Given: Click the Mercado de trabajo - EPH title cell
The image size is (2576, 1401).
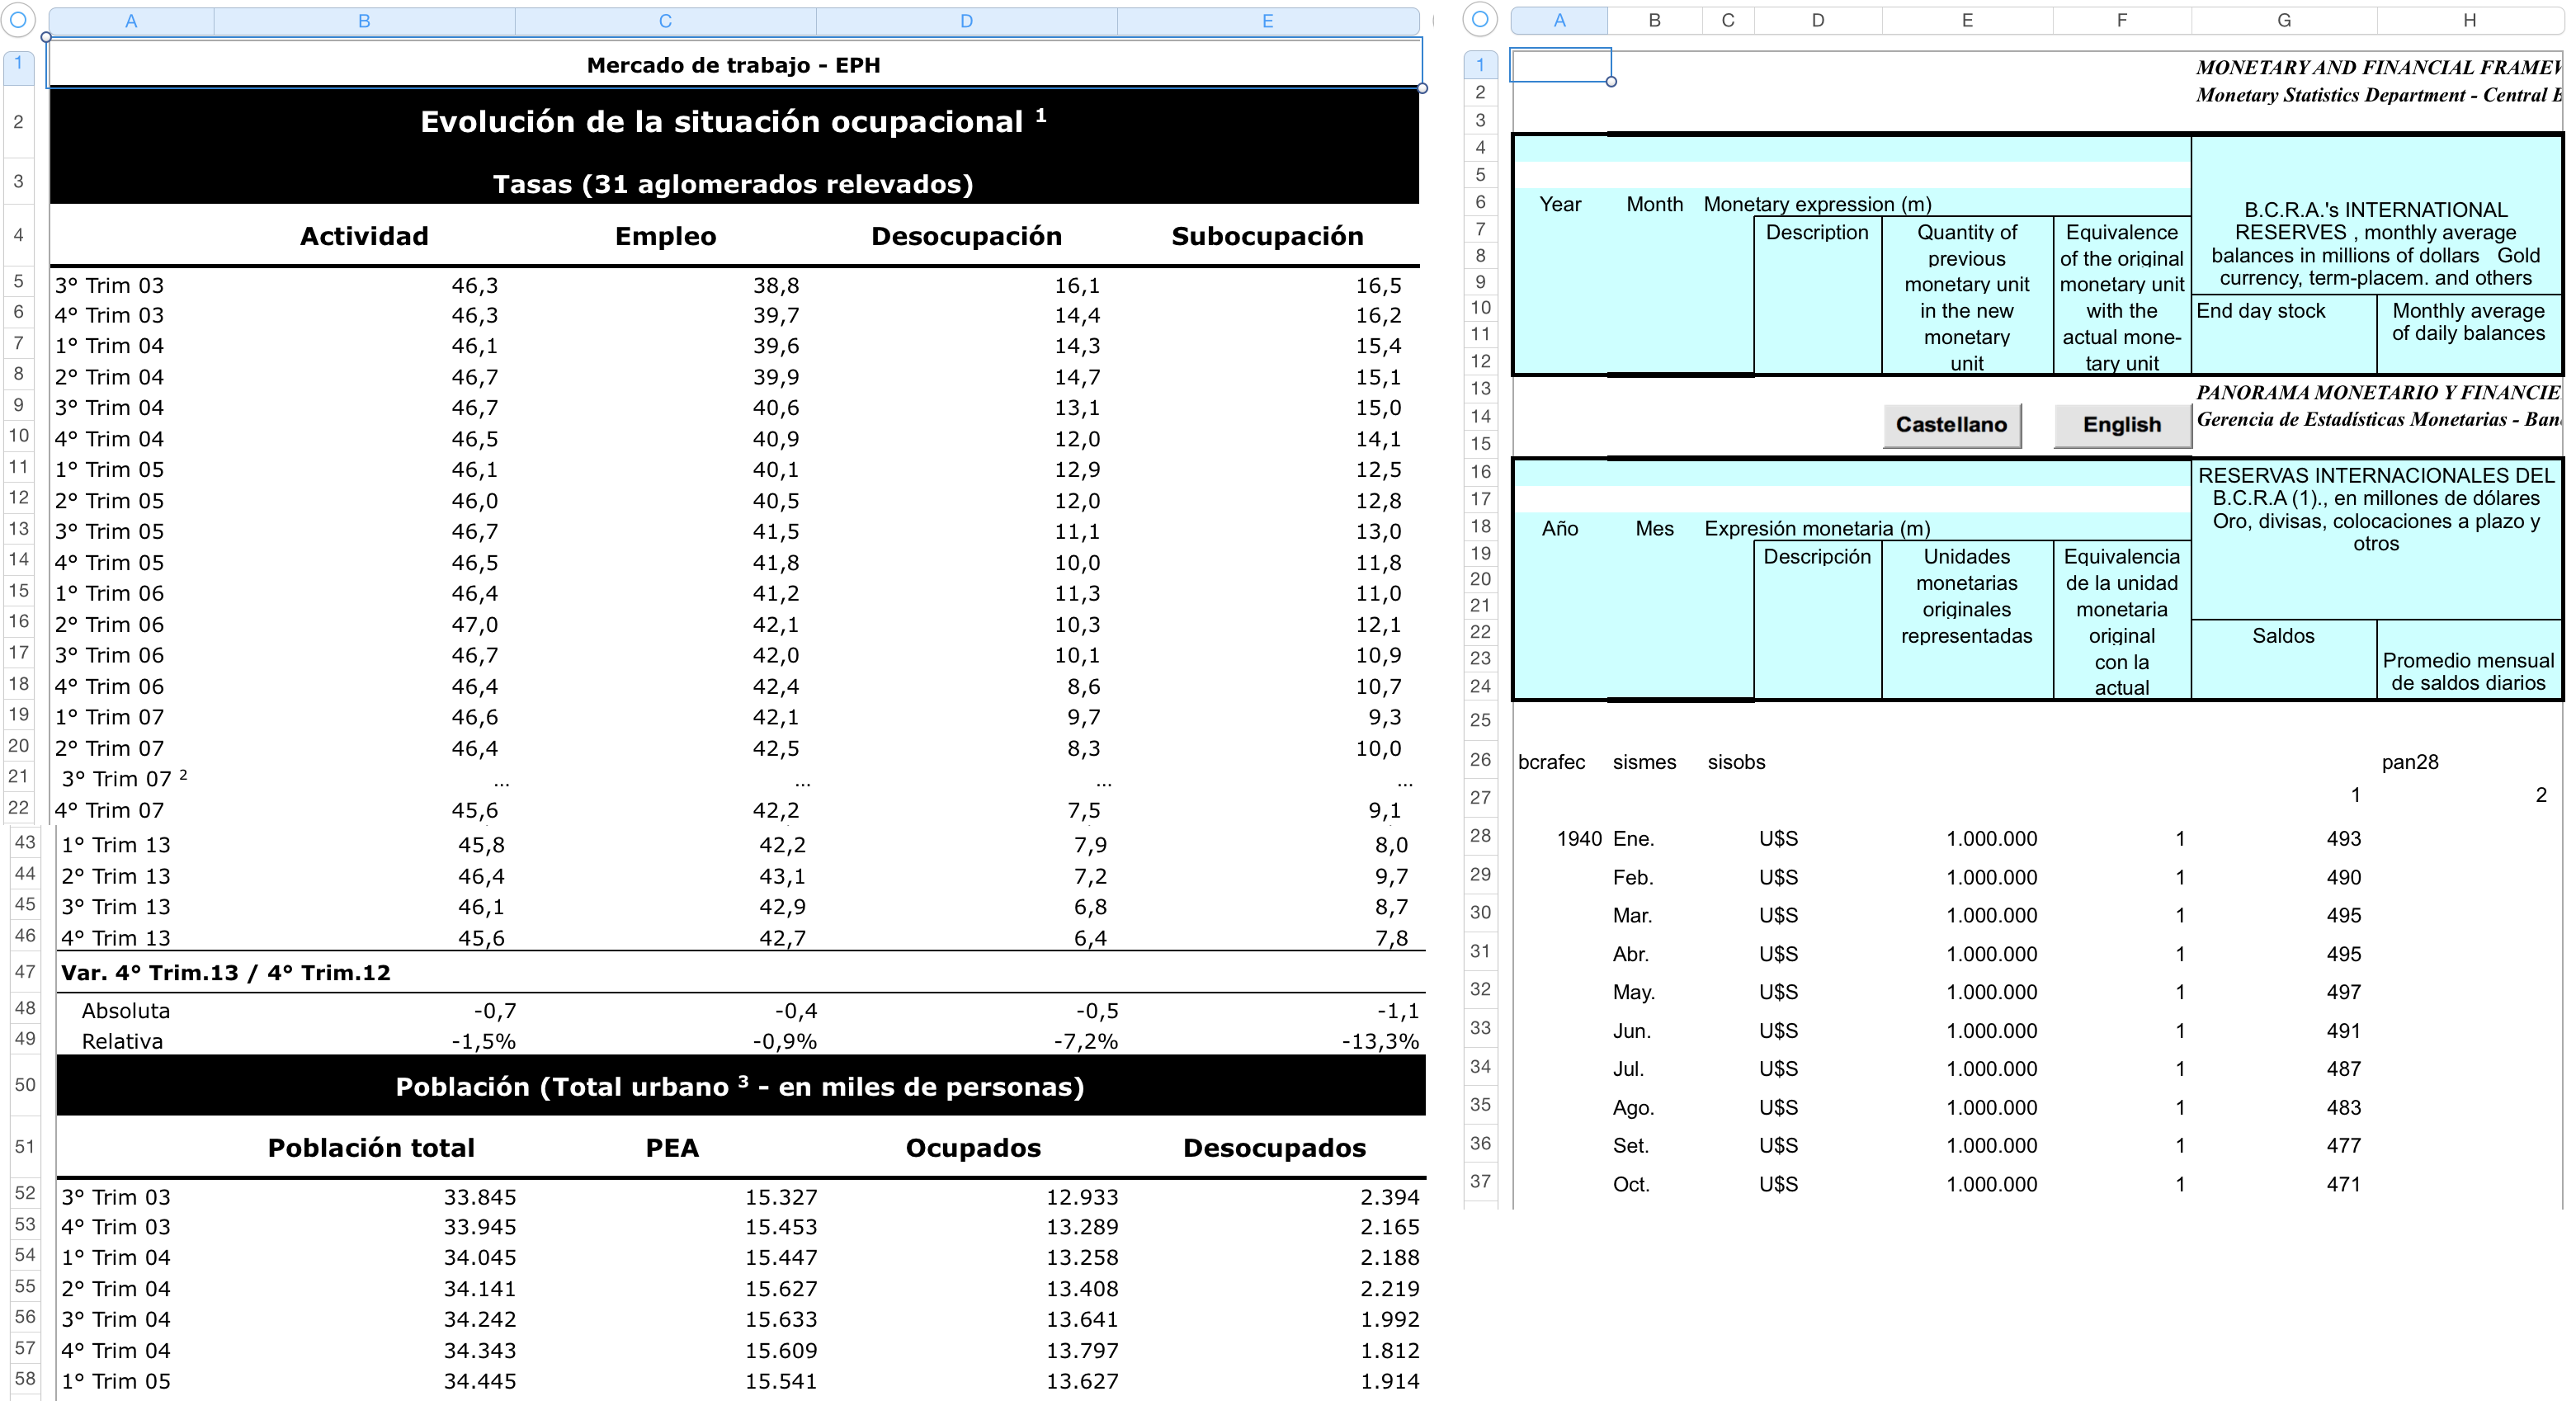Looking at the screenshot, I should (x=733, y=65).
